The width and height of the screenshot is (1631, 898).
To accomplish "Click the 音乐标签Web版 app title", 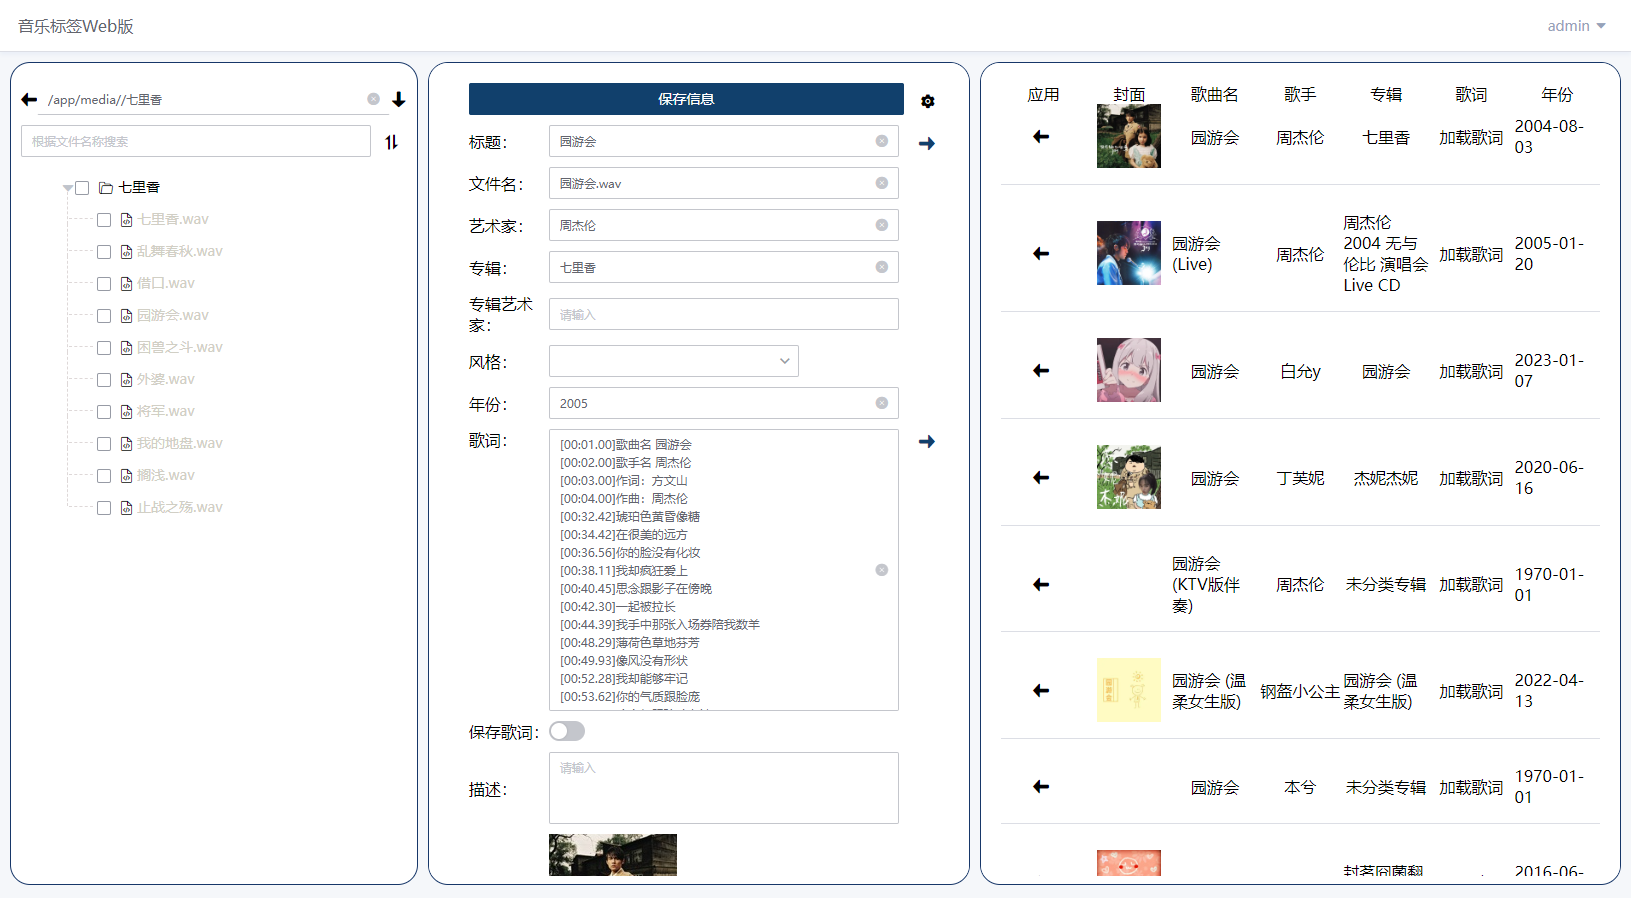I will tap(76, 26).
